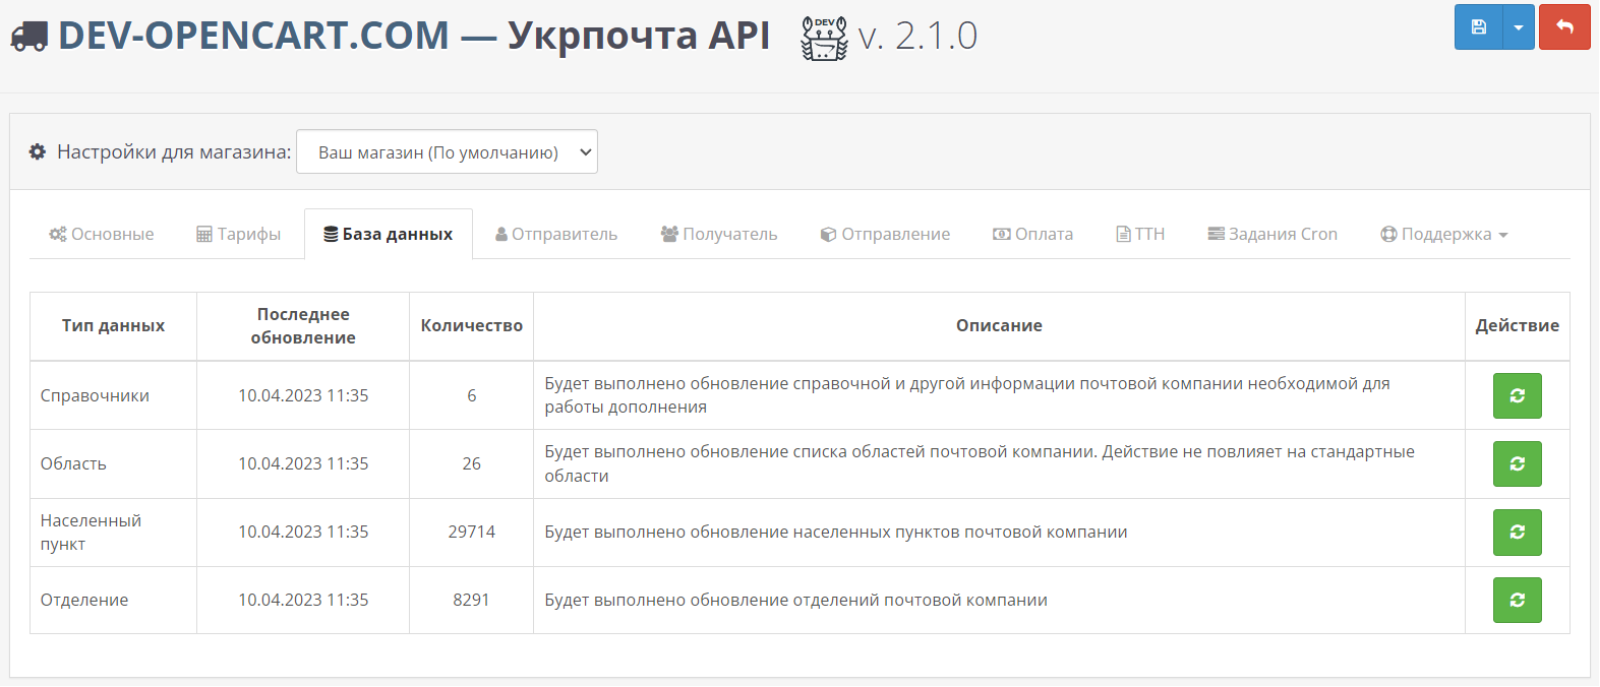Screen dimensions: 1600x687
Task: Click the quantity value 29714
Action: point(471,532)
